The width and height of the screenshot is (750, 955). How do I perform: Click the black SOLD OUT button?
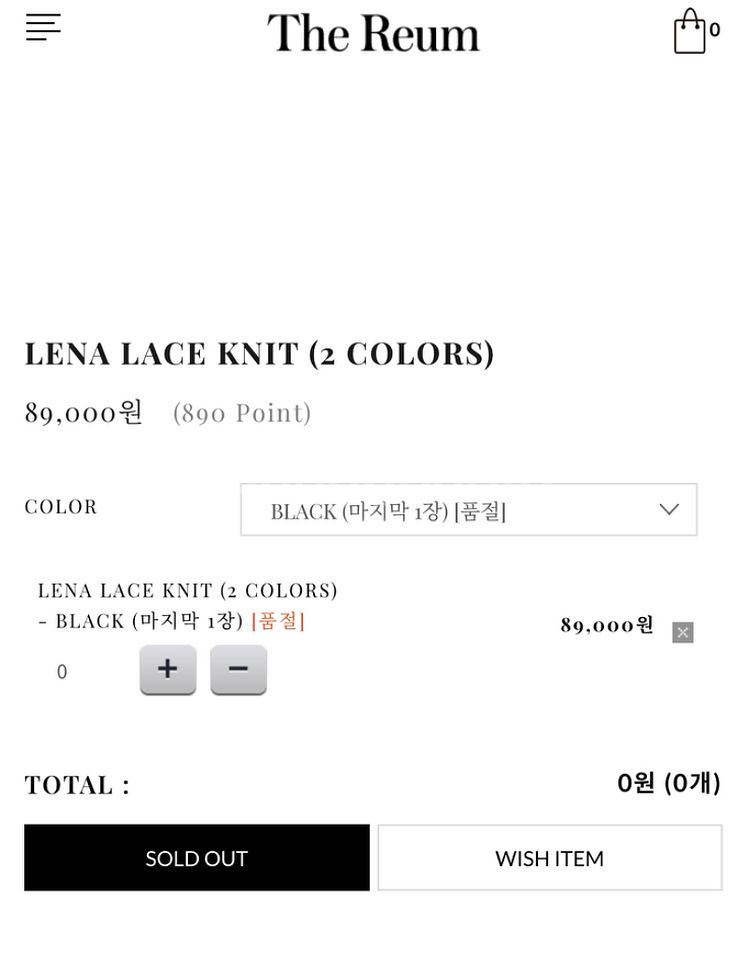(197, 858)
